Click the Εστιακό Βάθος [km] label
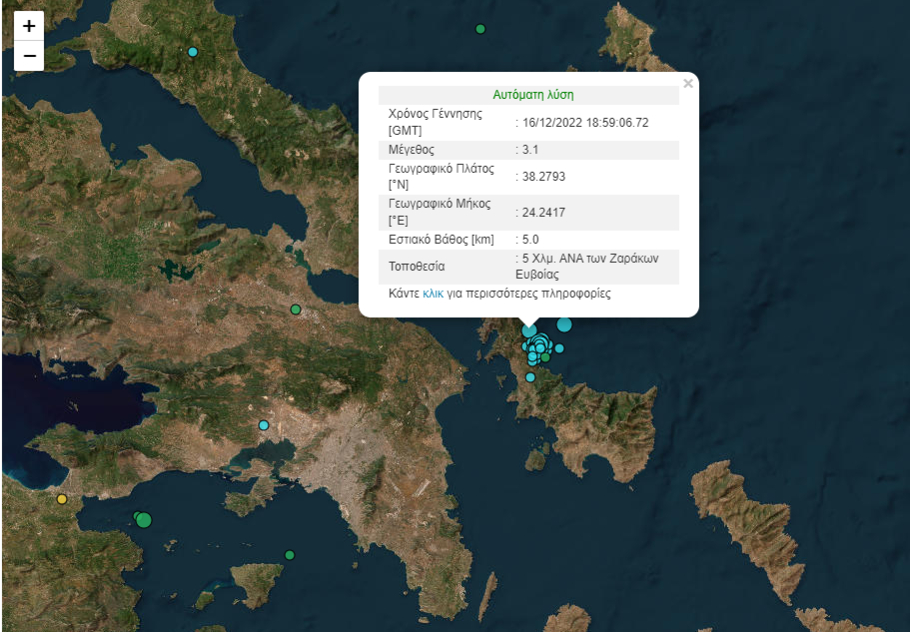This screenshot has width=910, height=632. pos(441,240)
